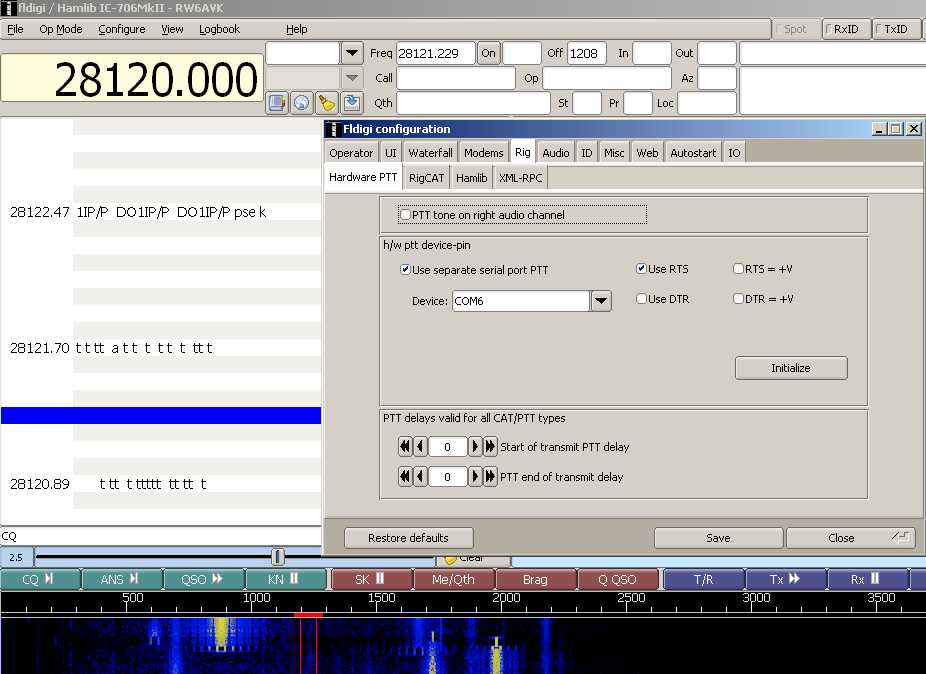Step up the start of transmit PTT delay
This screenshot has height=674, width=926.
point(476,447)
